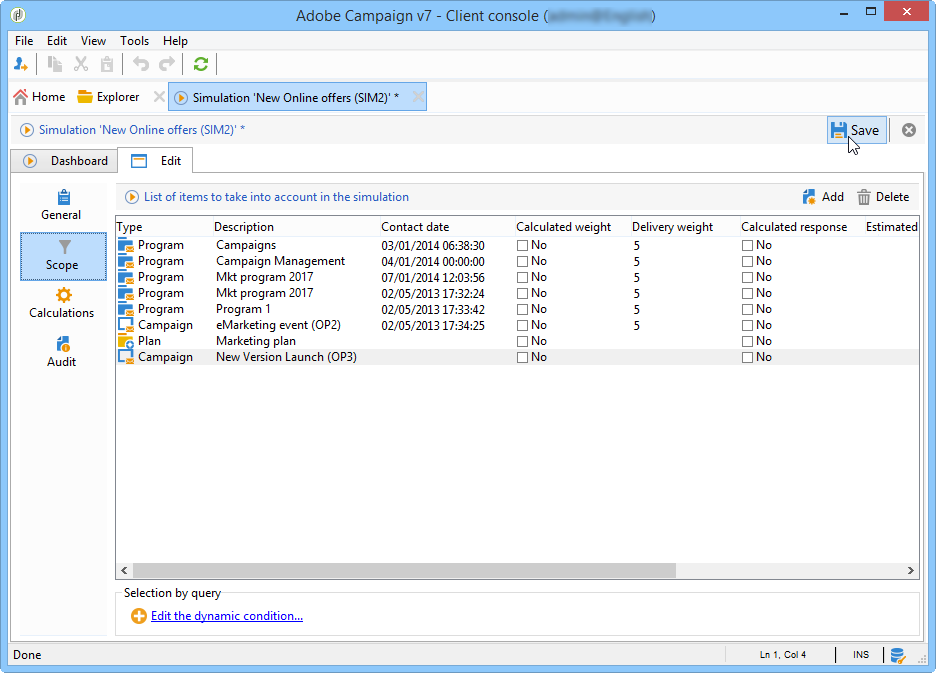950x693 pixels.
Task: Click the Program icon in Campaigns row
Action: click(x=126, y=245)
